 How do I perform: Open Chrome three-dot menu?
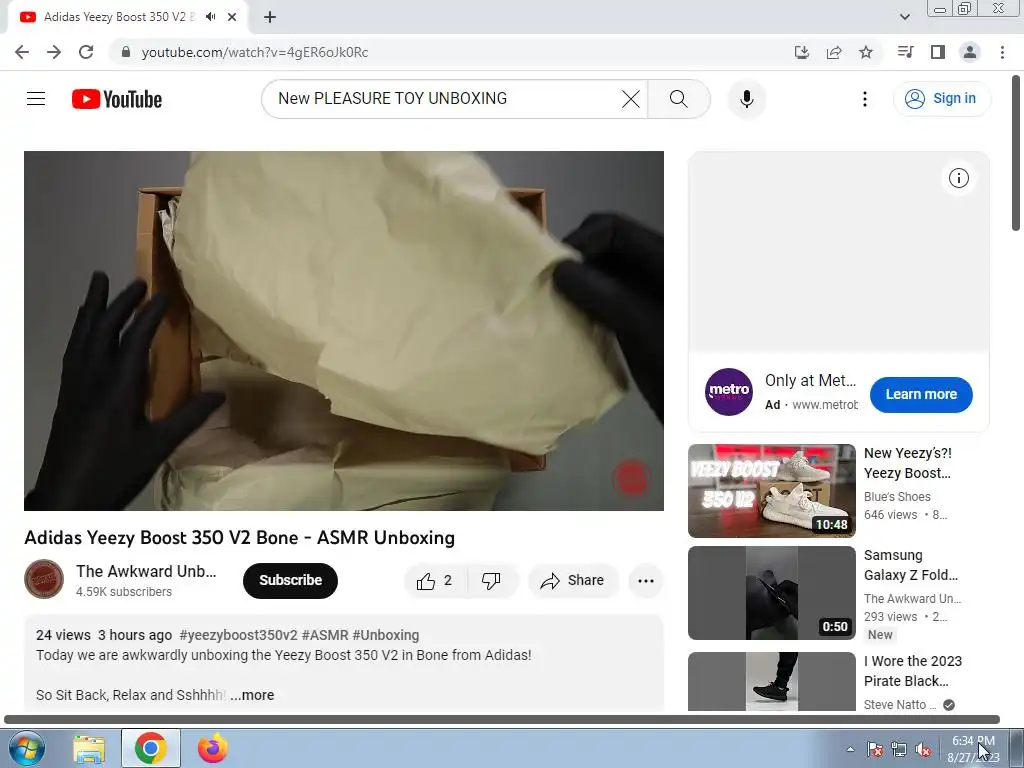click(x=1002, y=52)
